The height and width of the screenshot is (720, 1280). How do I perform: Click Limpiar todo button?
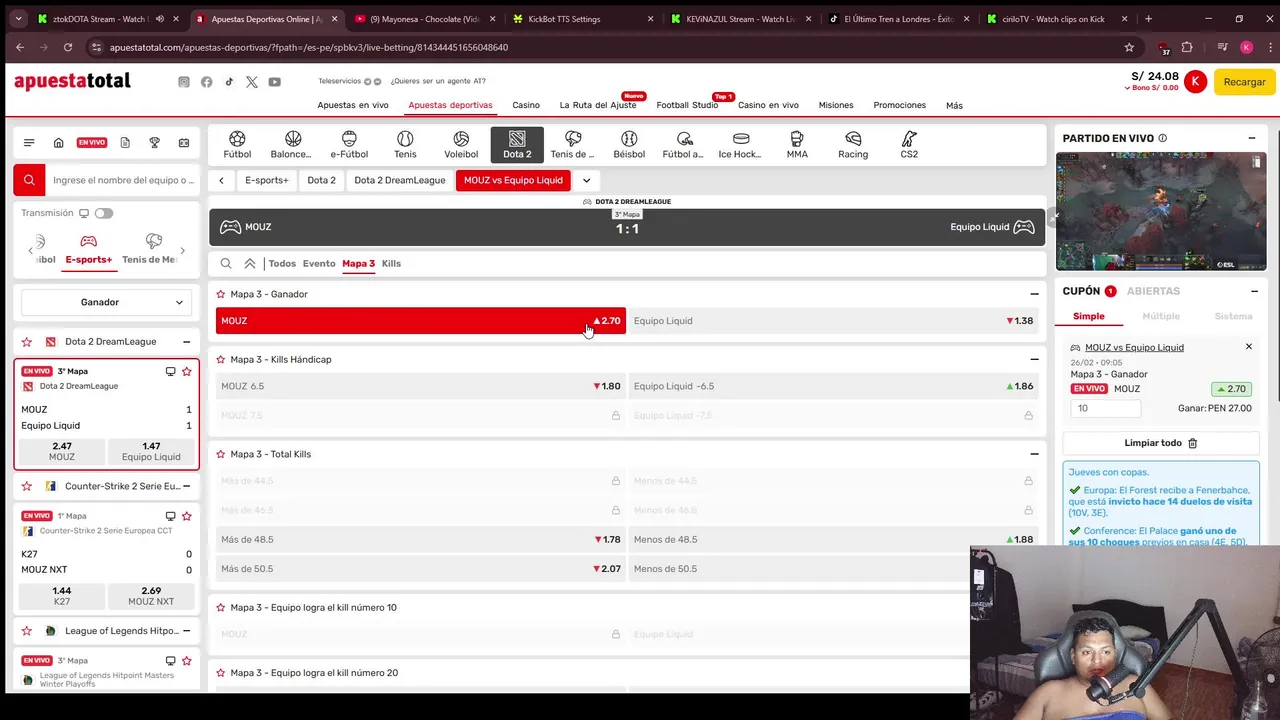(1161, 443)
